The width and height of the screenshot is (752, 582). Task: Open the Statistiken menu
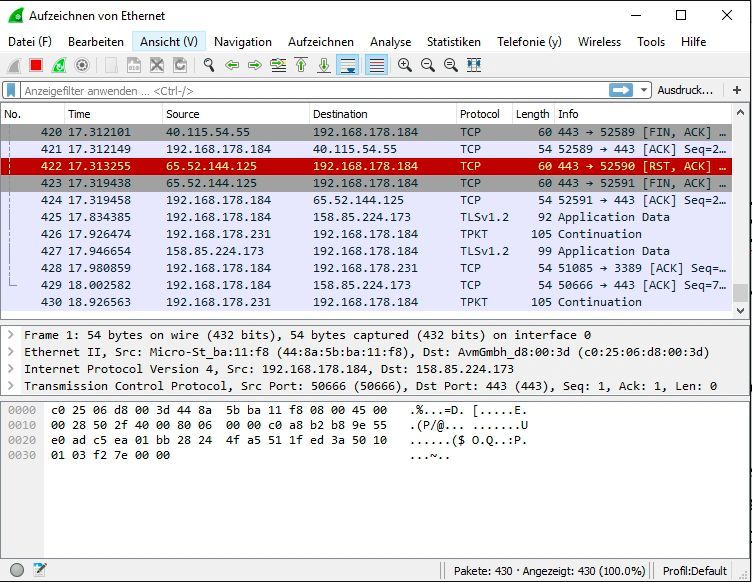tap(454, 42)
